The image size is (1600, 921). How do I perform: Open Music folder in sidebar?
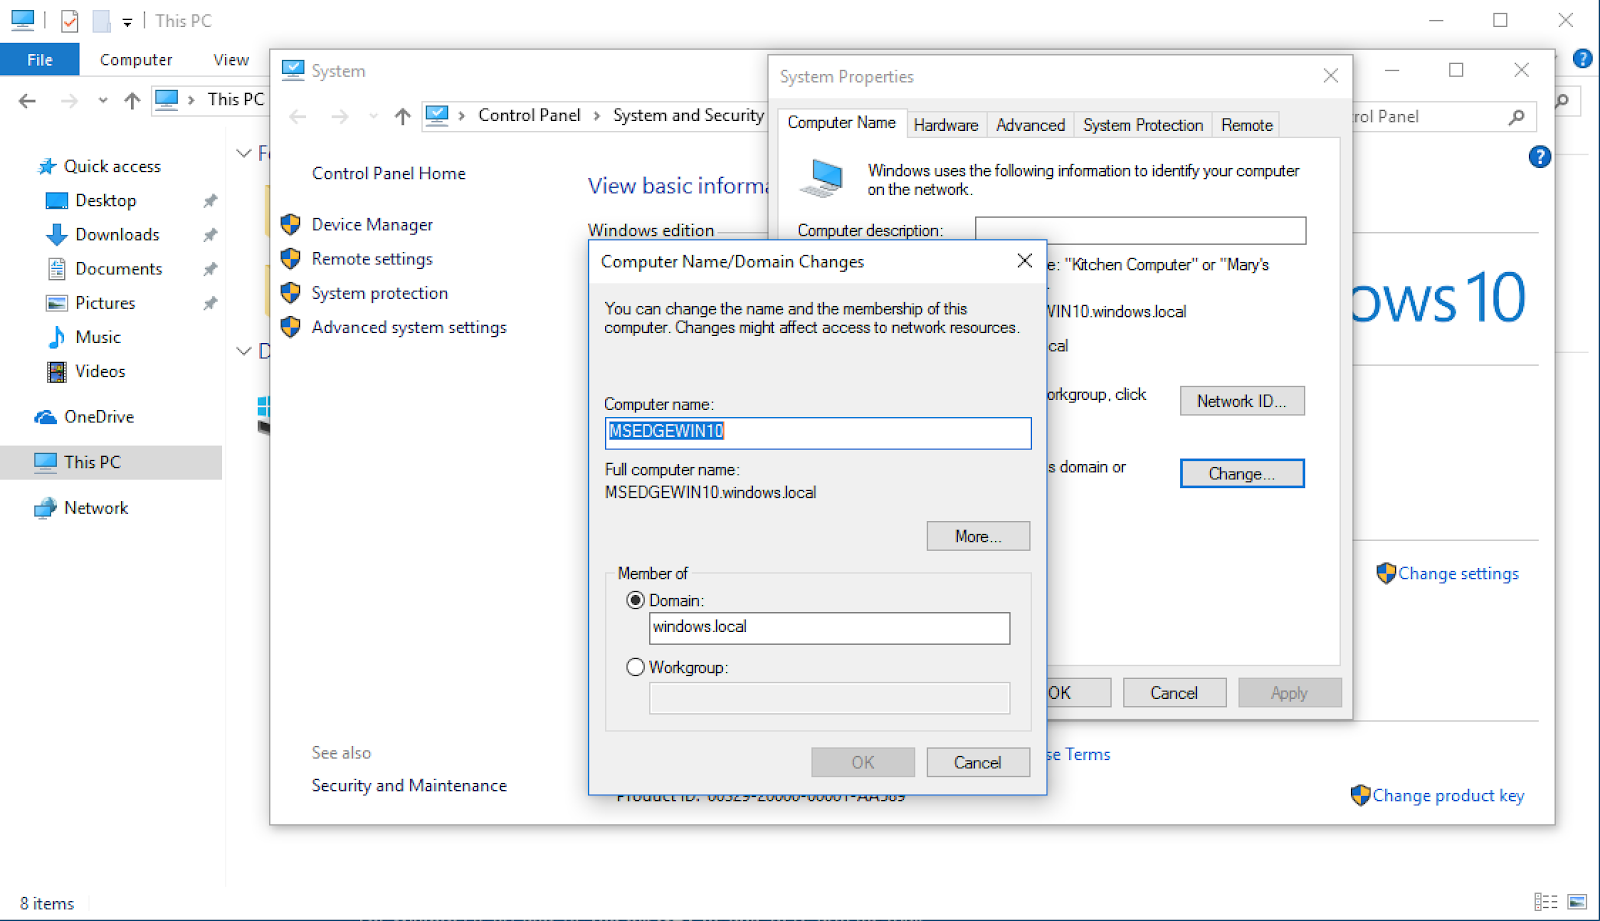pos(98,337)
